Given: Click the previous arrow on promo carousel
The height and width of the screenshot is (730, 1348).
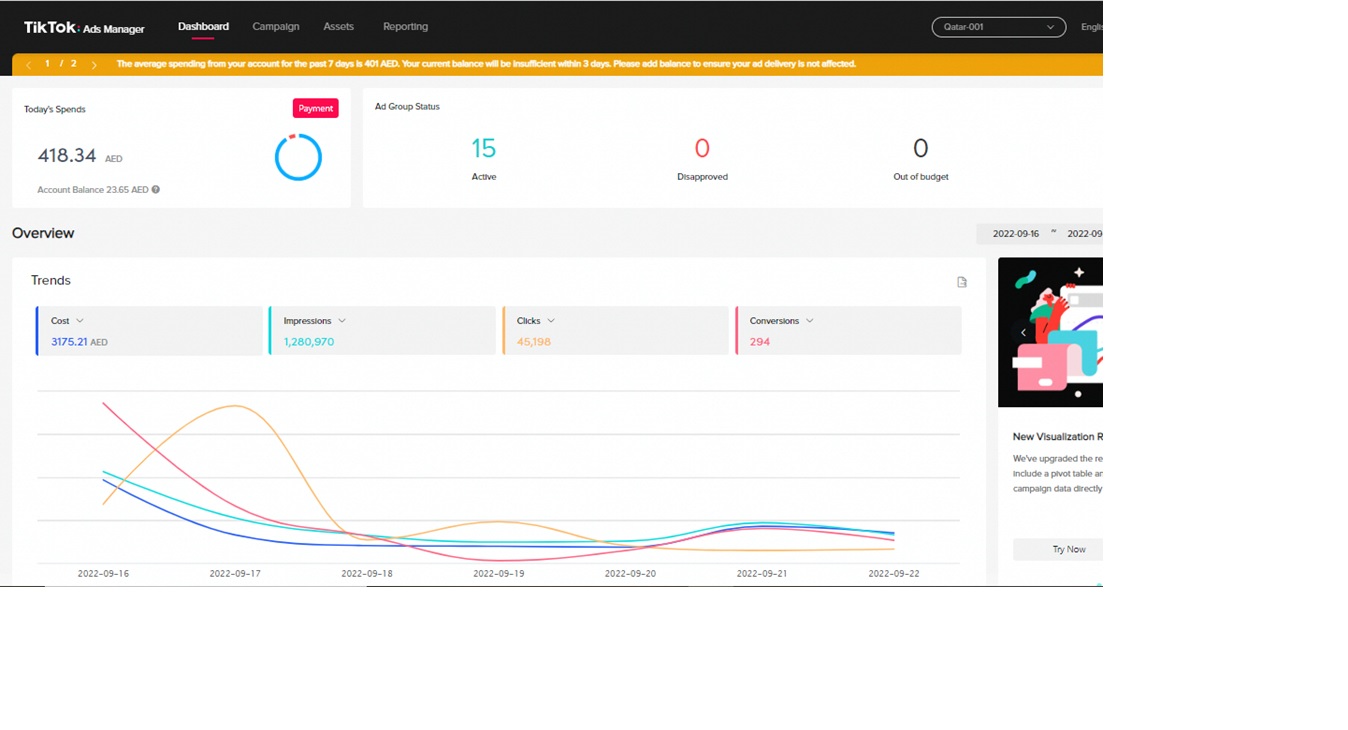Looking at the screenshot, I should (1023, 332).
